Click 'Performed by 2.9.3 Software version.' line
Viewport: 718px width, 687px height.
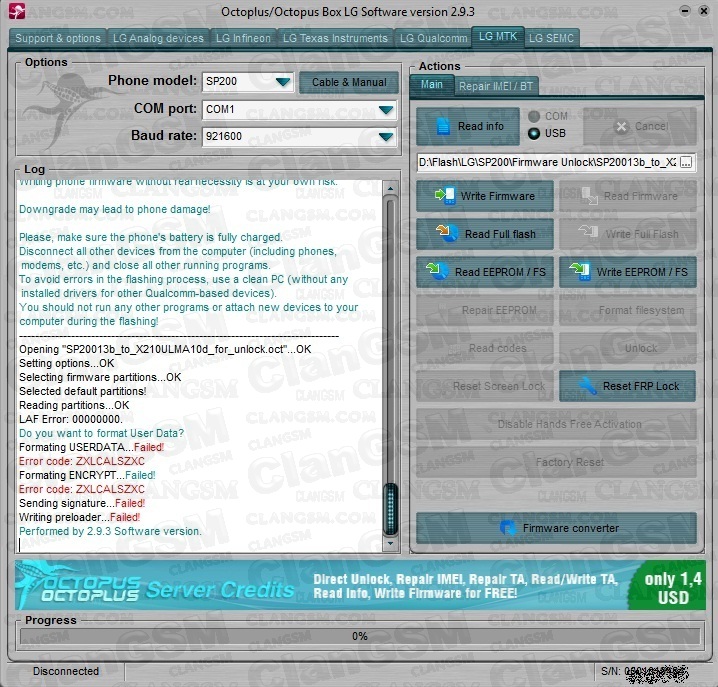pyautogui.click(x=110, y=531)
